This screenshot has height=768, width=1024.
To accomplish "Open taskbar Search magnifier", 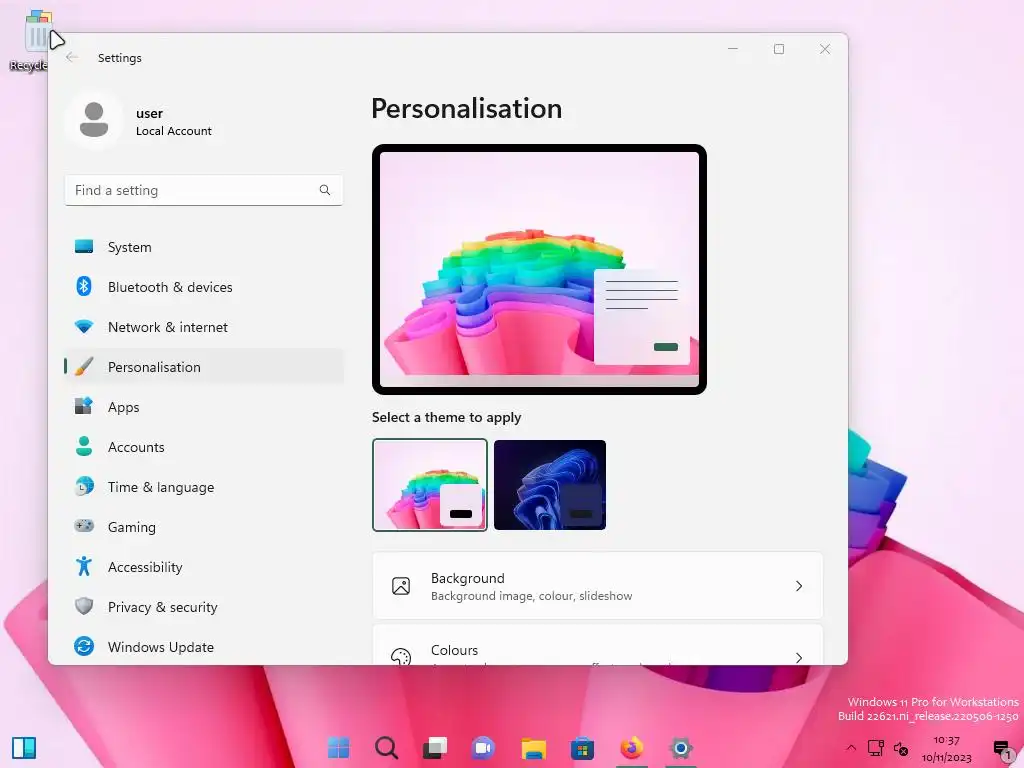I will point(387,748).
